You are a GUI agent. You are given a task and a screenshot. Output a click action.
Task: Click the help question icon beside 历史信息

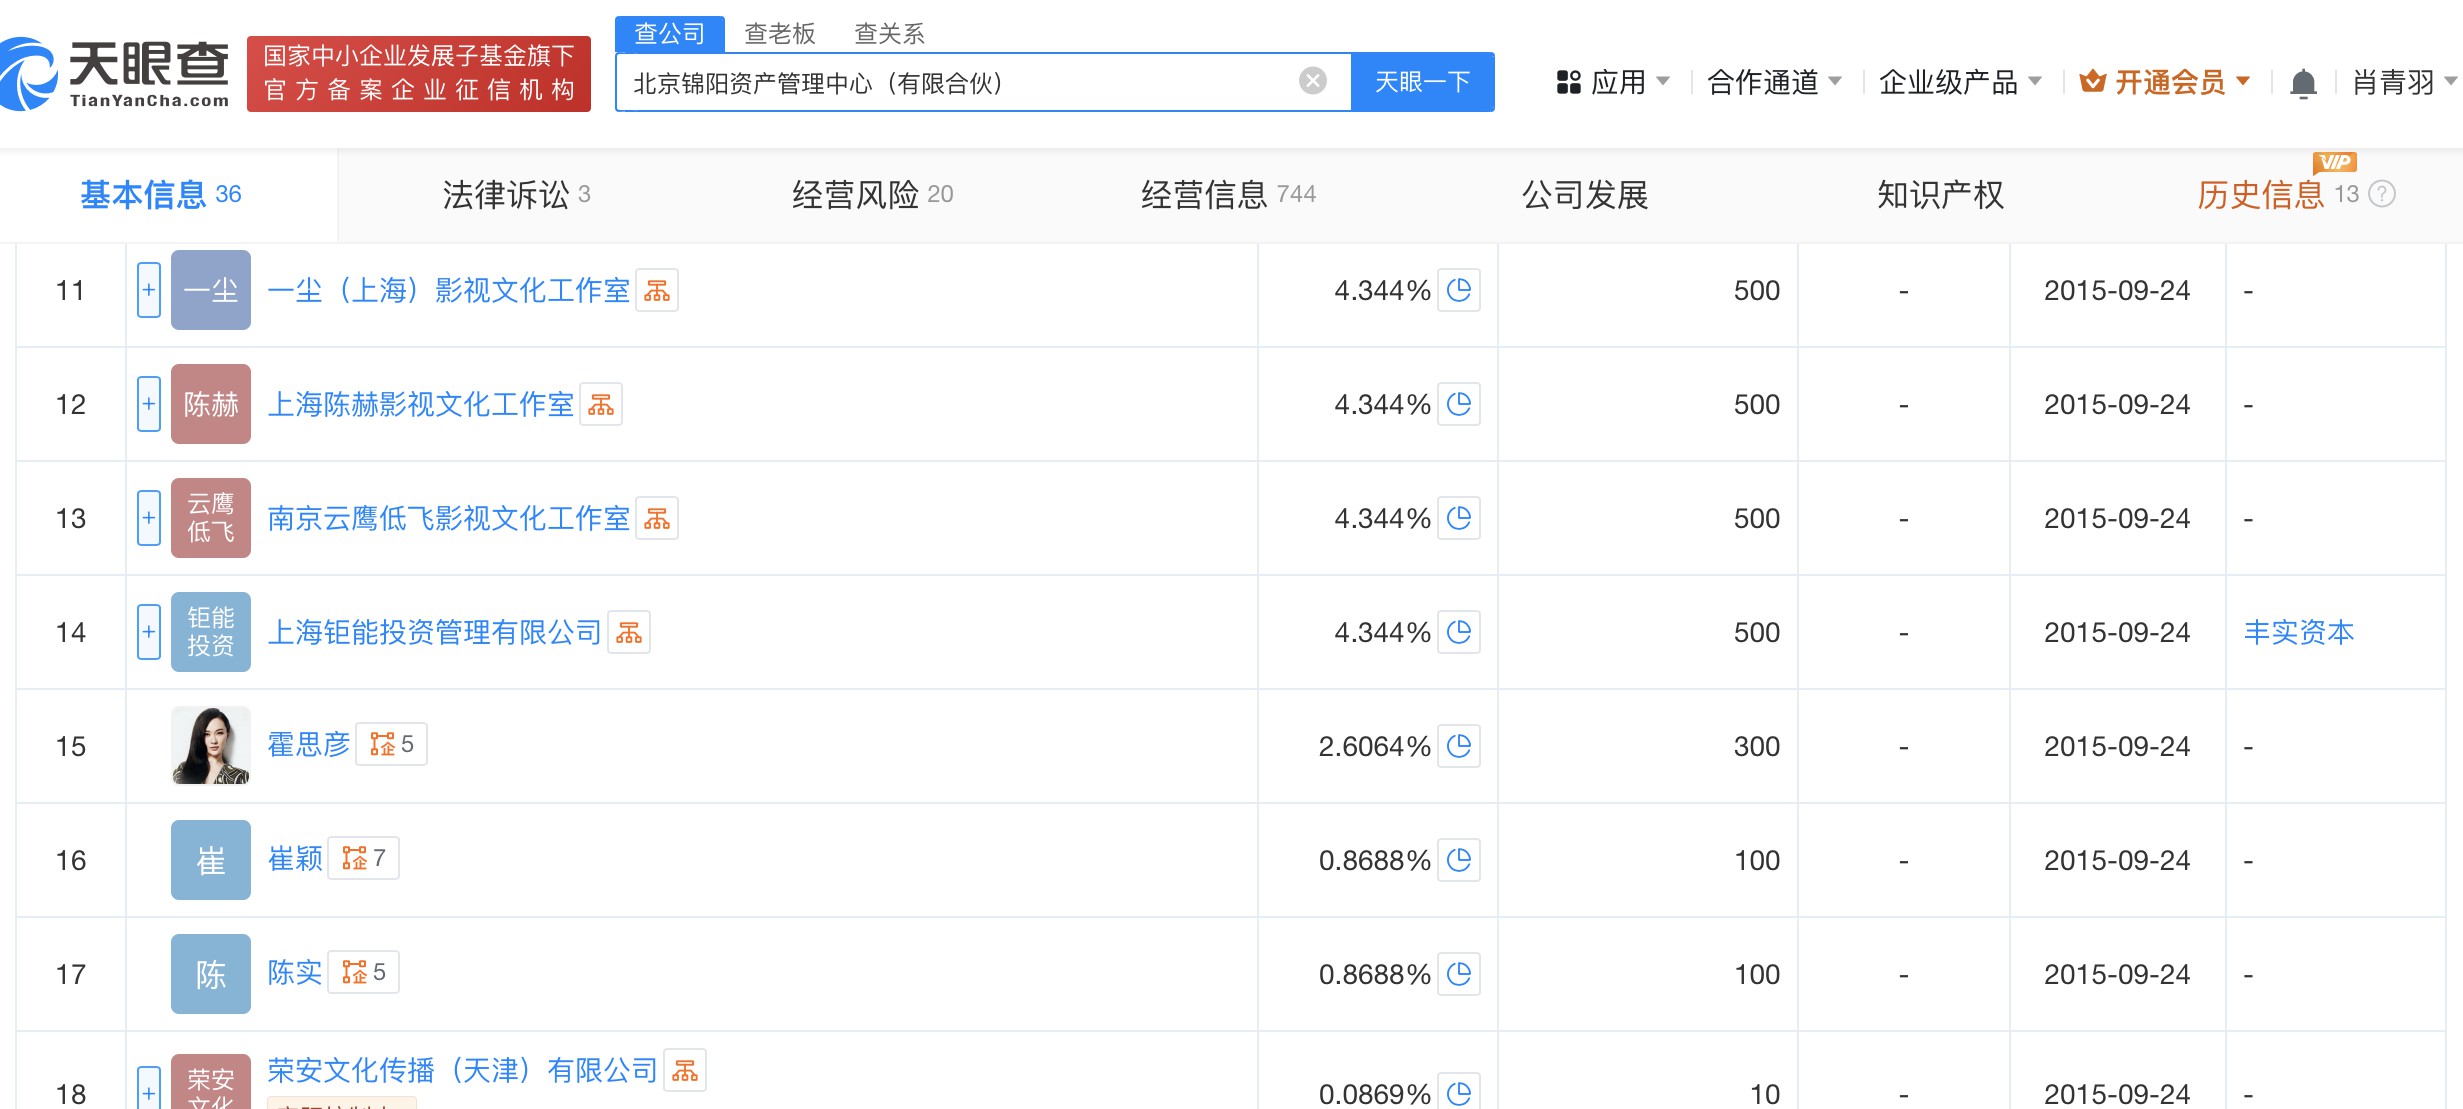[2383, 194]
